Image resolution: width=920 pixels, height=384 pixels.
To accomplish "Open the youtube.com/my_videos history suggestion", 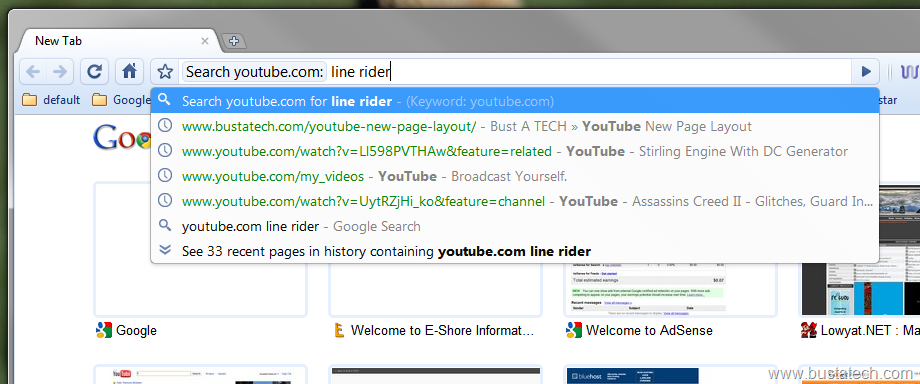I will click(x=515, y=176).
